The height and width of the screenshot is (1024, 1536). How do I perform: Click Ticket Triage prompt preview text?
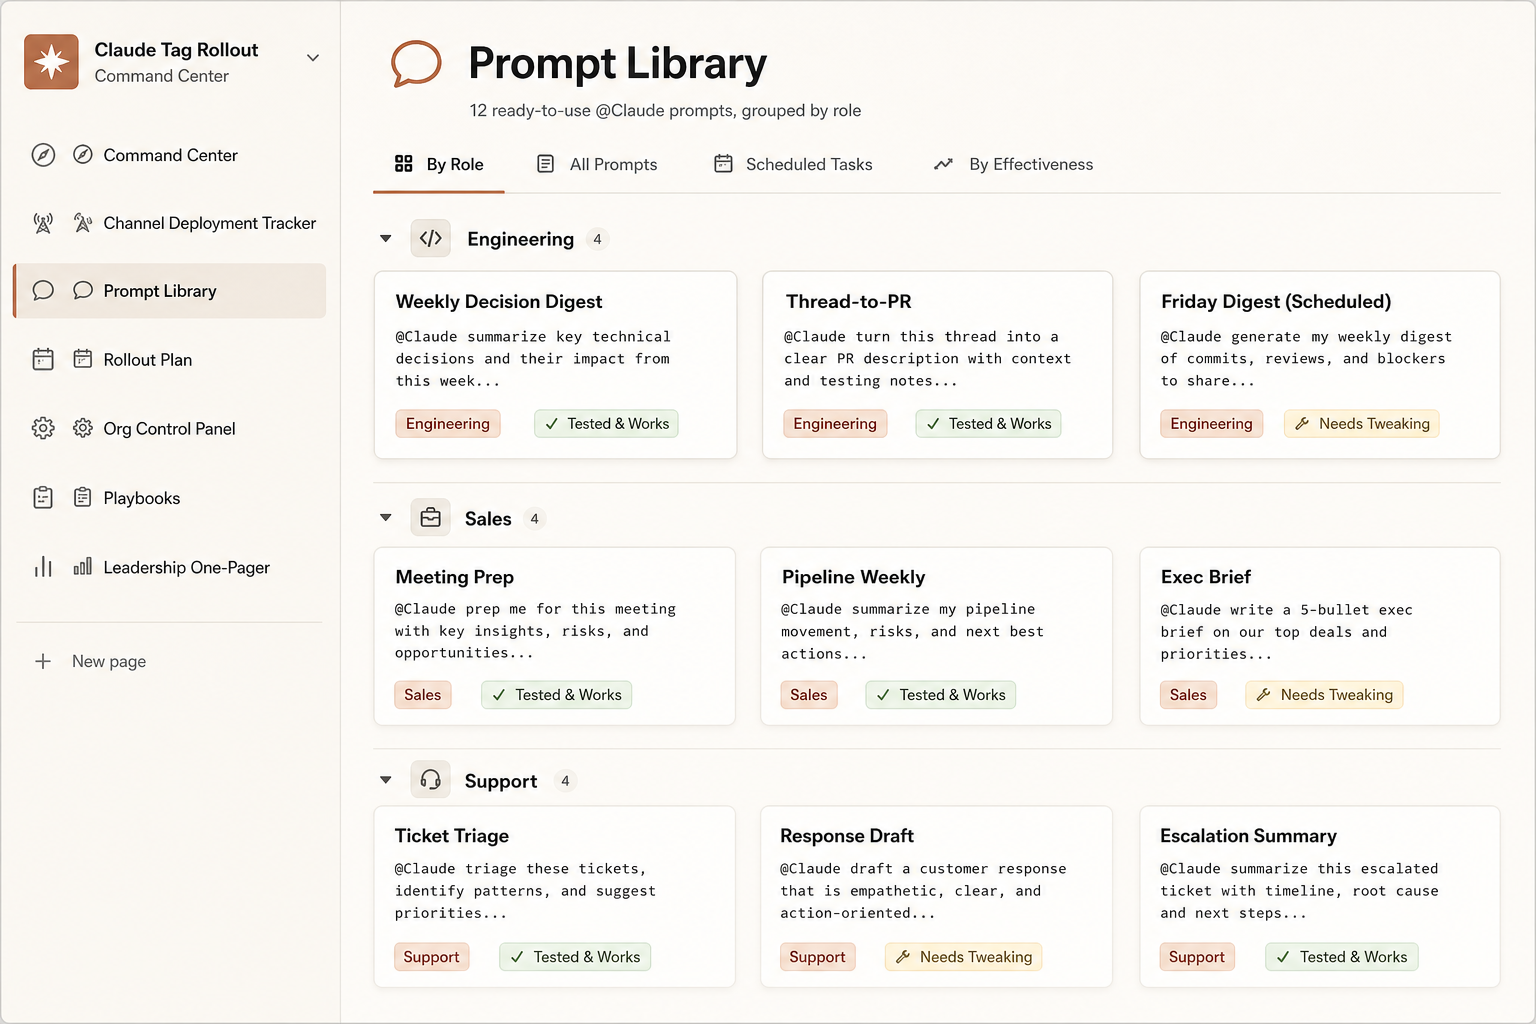click(525, 890)
